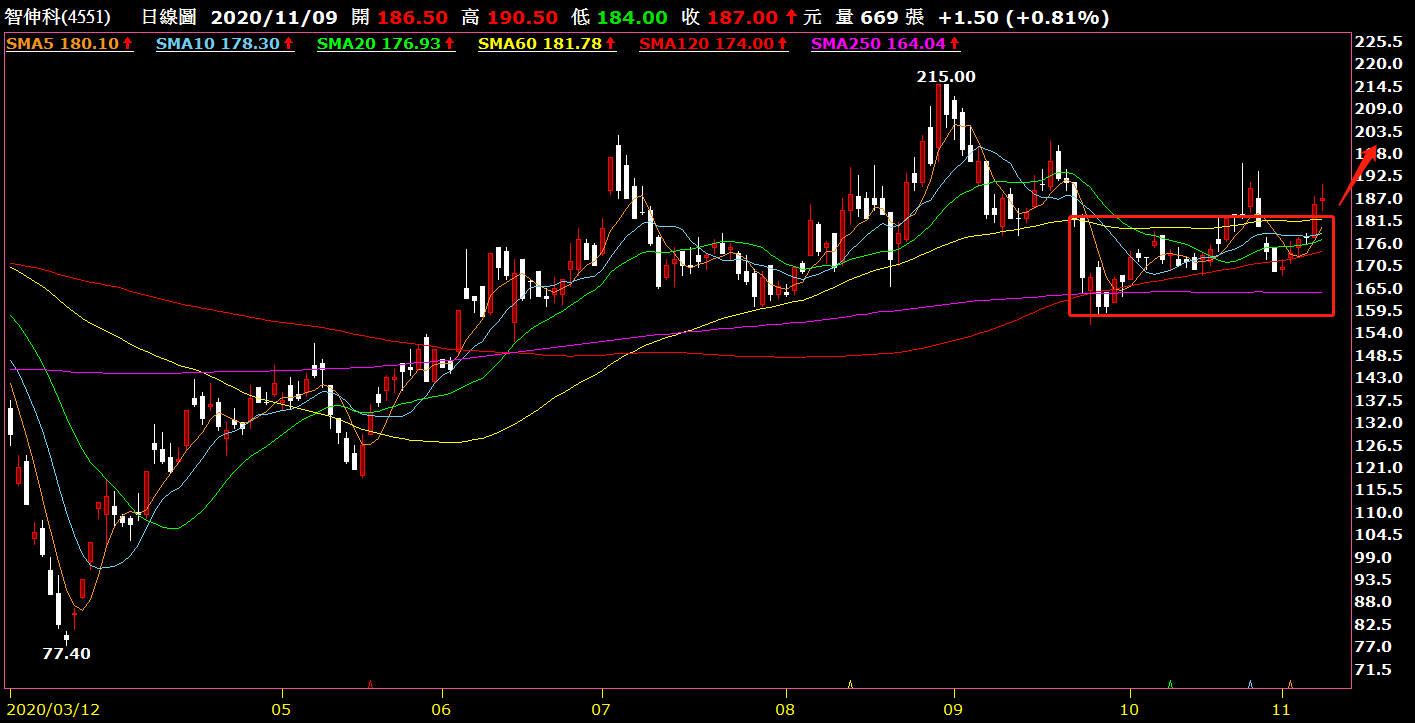Click the red up arrow after closing price 187.00
This screenshot has height=723, width=1415.
point(792,18)
